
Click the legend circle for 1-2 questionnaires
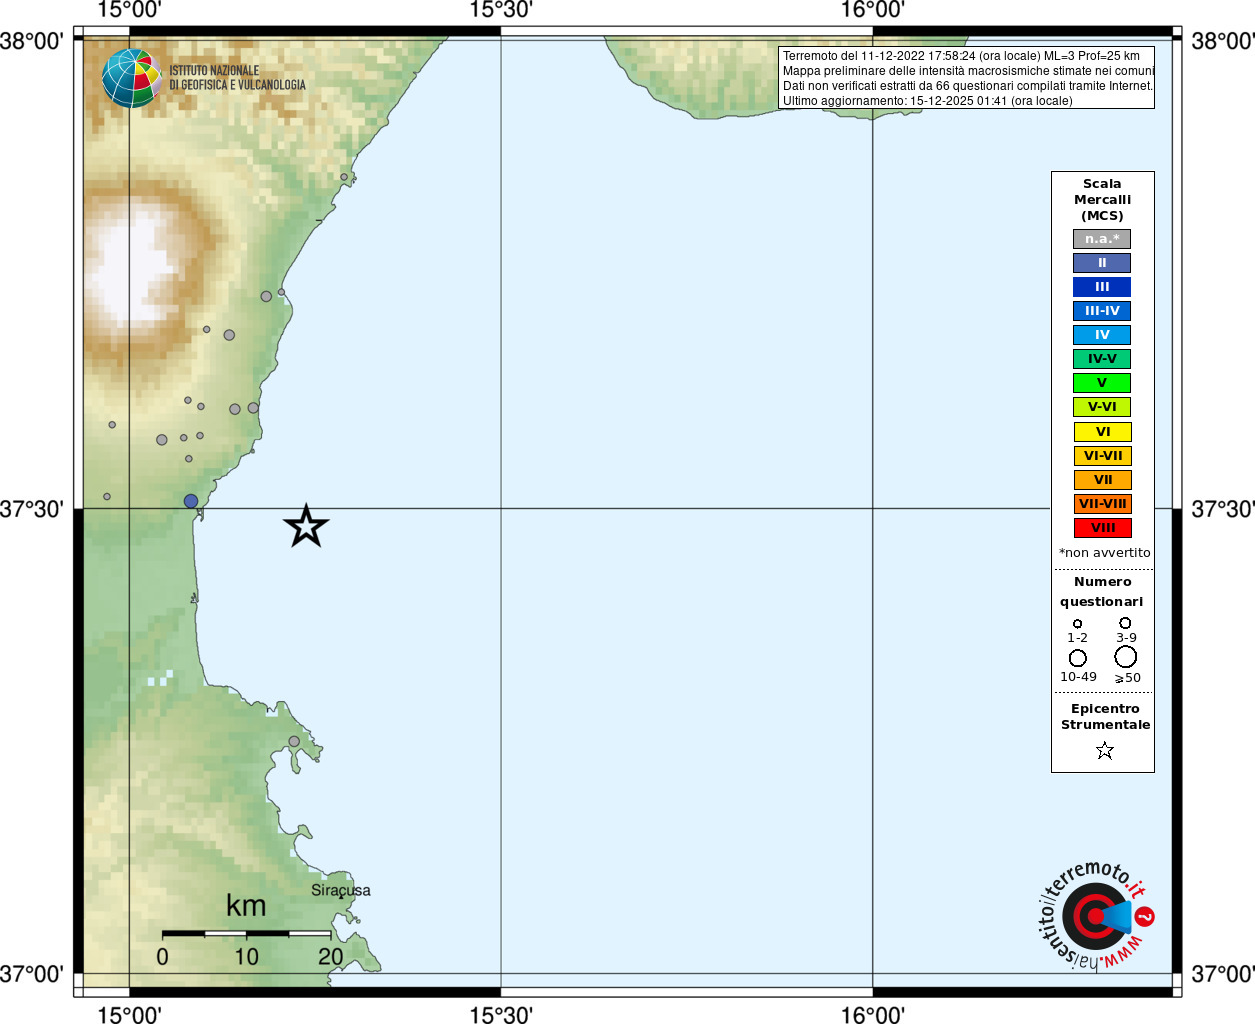pos(1077,624)
